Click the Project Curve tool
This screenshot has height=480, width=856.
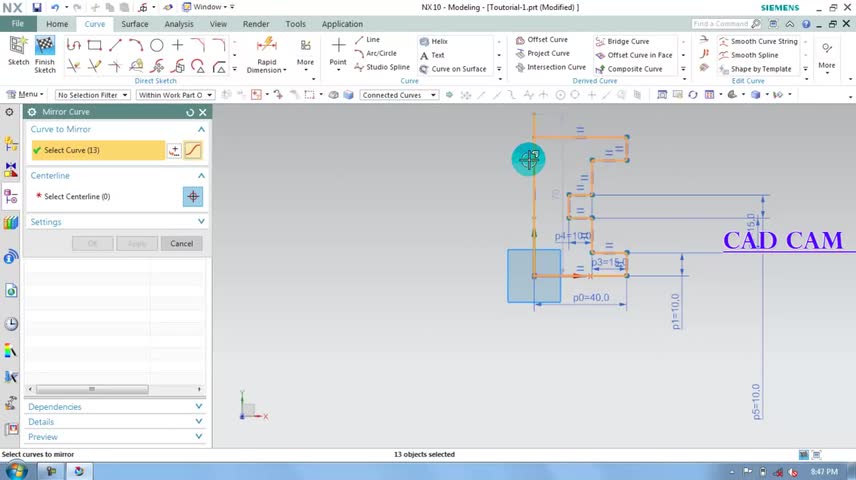pos(543,54)
